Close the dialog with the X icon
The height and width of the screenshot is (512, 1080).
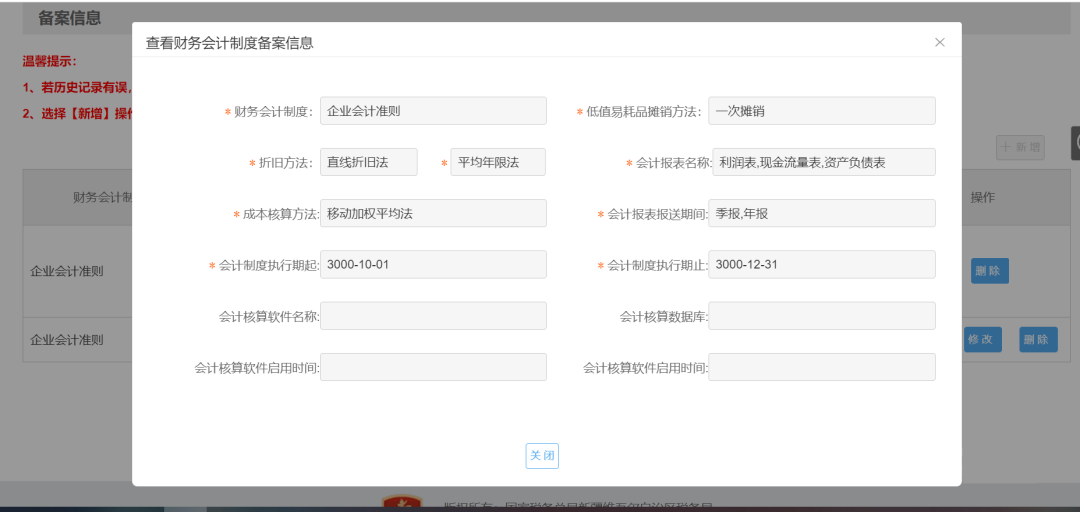click(939, 42)
